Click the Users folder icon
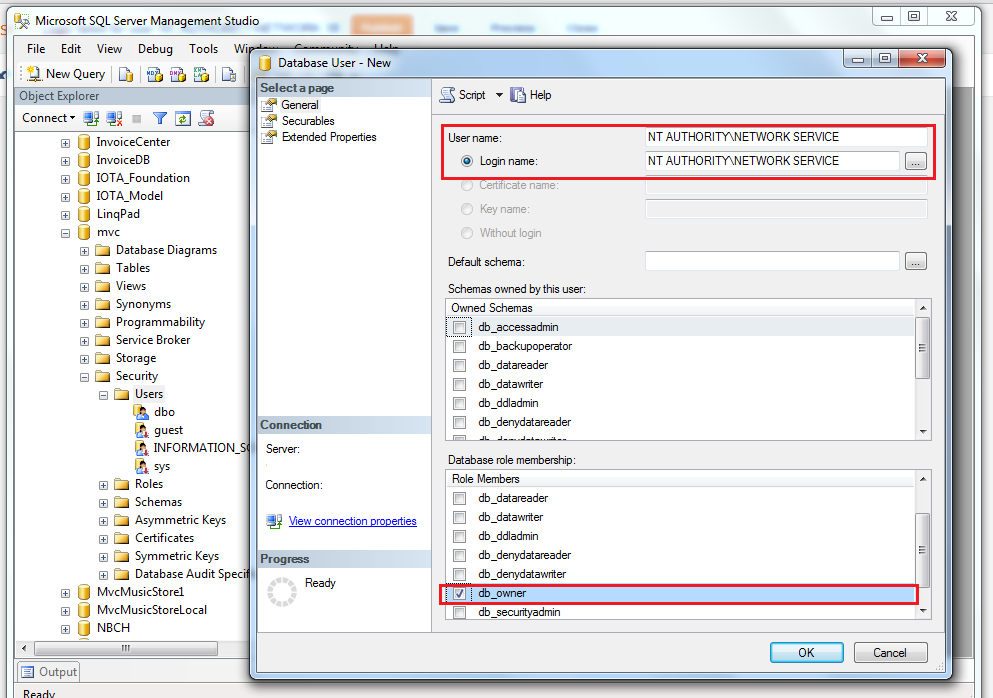 pos(122,394)
